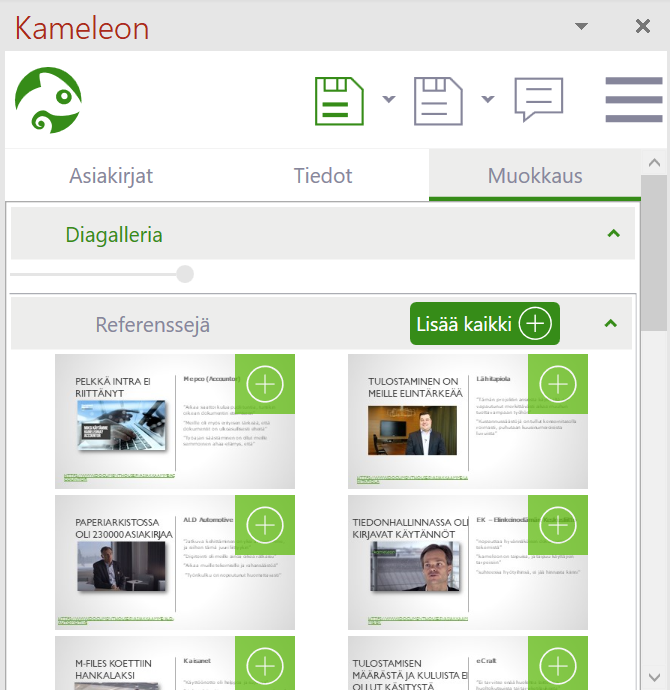
Task: Click the scrollbar down arrow
Action: coord(654,676)
